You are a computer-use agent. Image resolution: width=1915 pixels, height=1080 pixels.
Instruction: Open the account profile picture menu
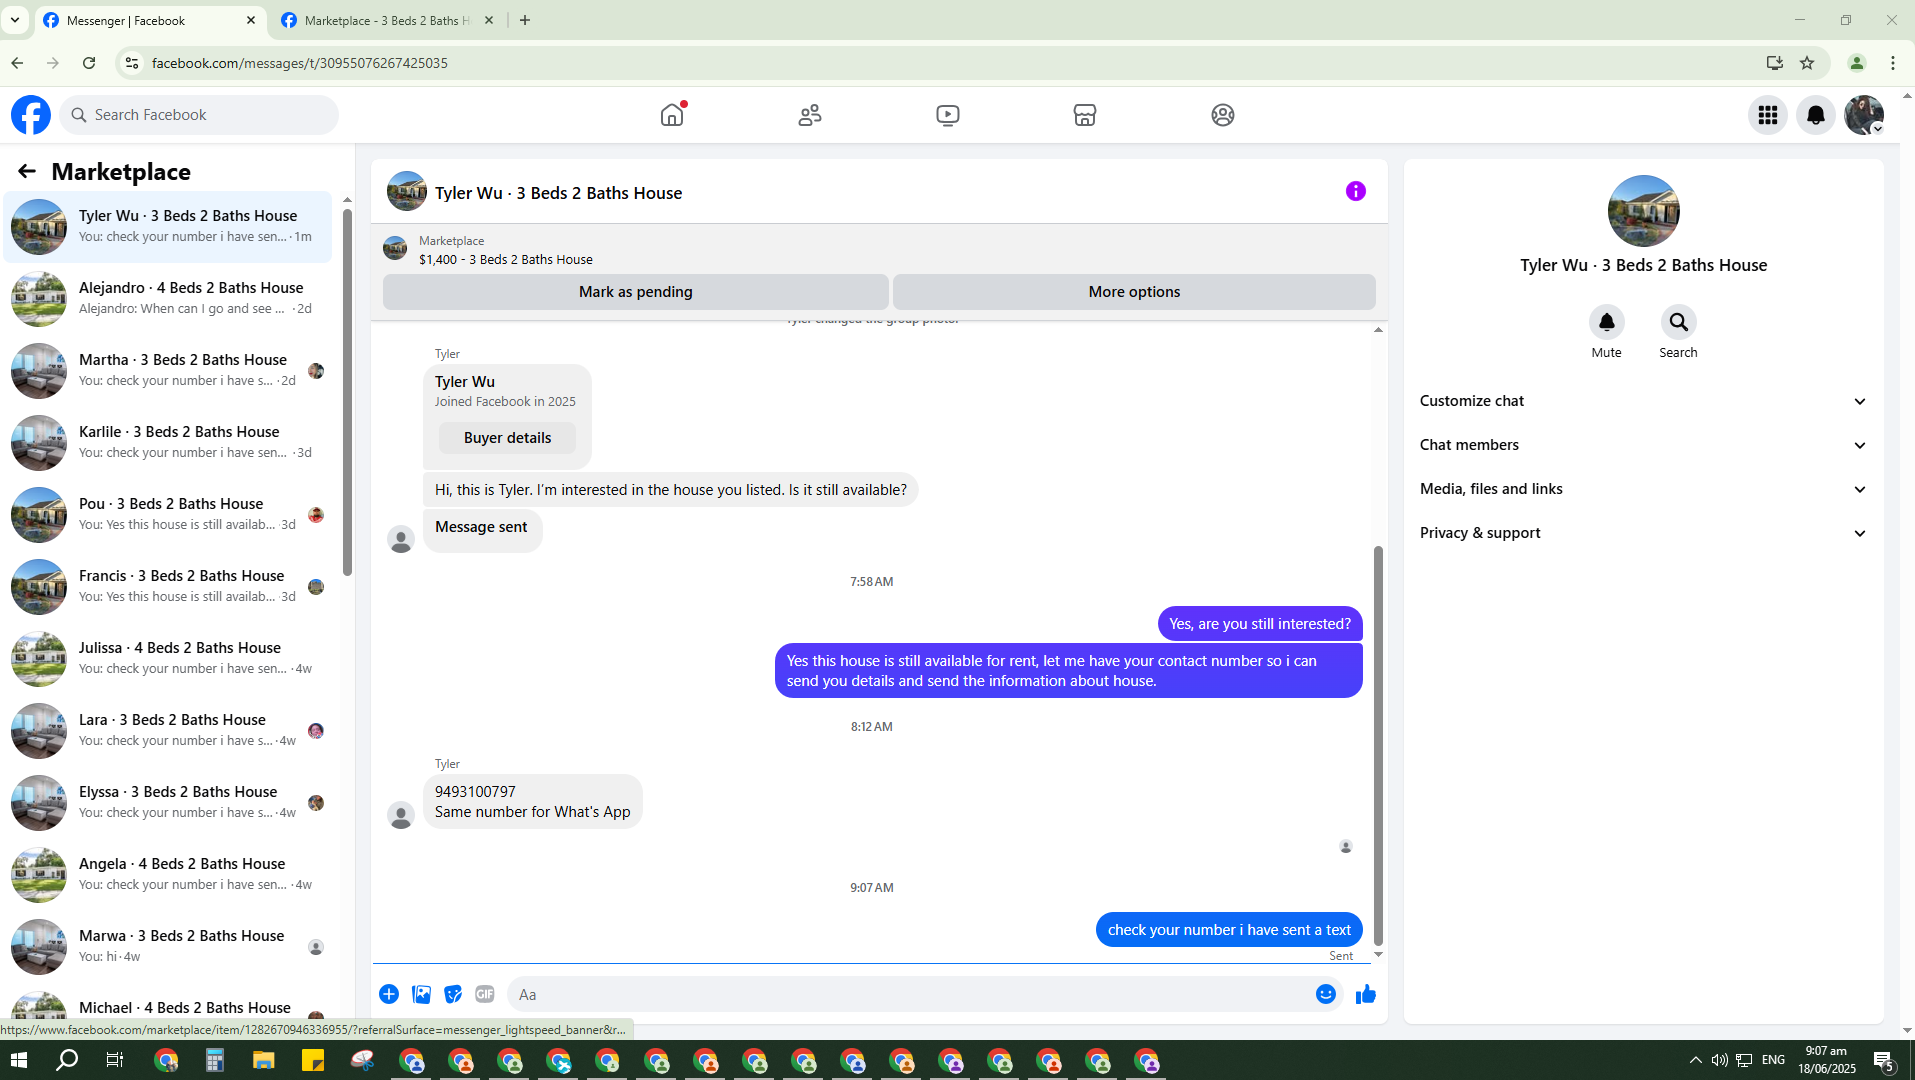(1864, 115)
